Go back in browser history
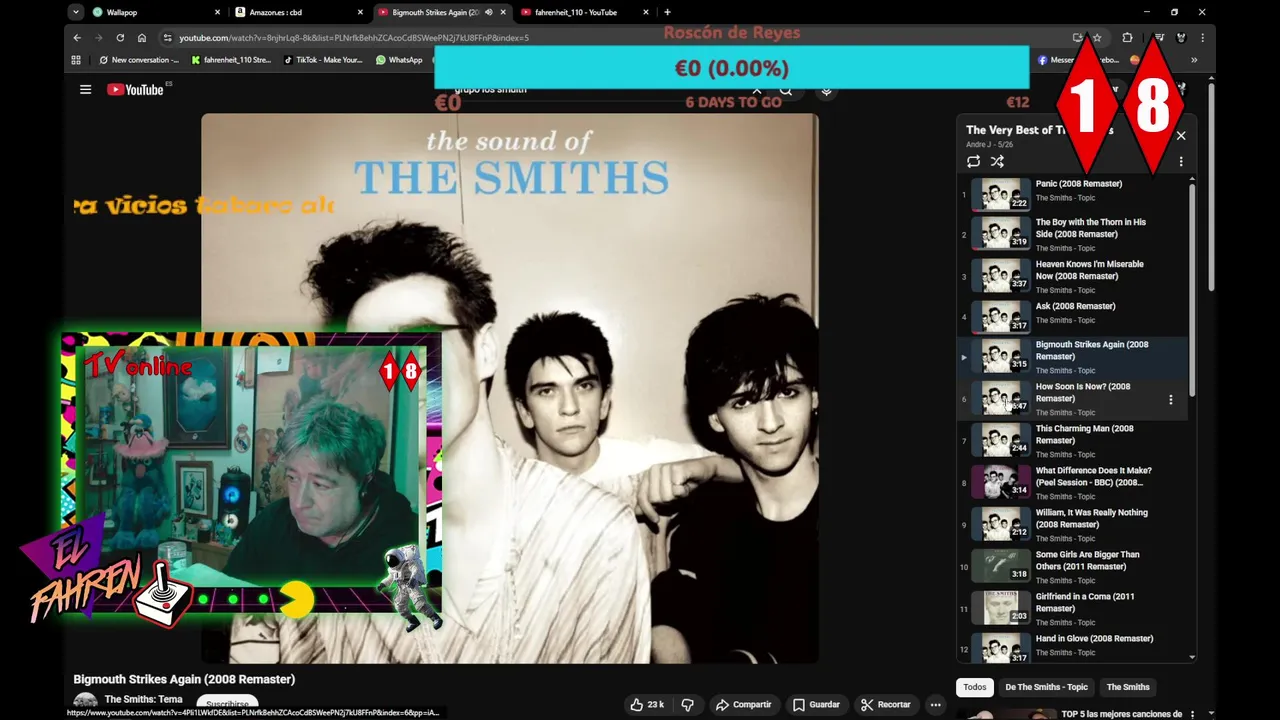Screen dimensions: 1280x720 click(x=77, y=38)
